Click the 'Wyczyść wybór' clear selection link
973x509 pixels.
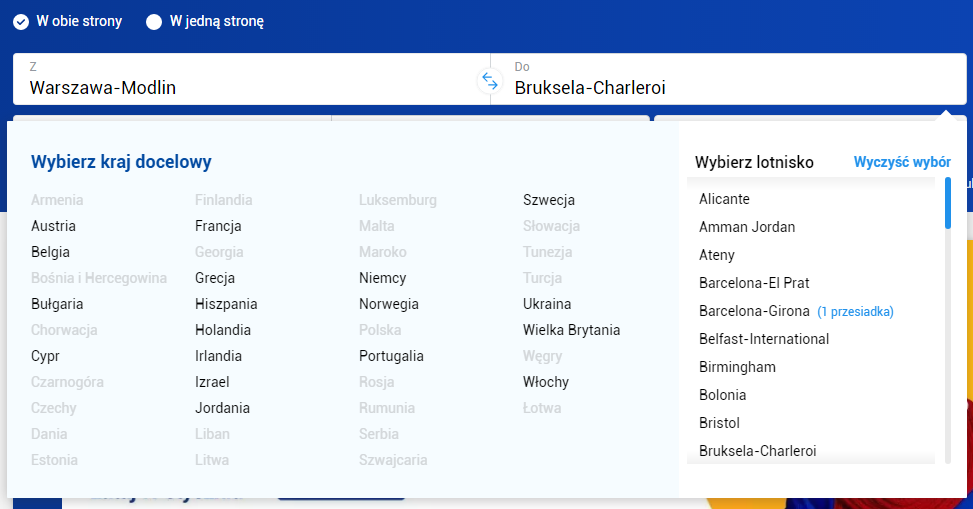coord(902,162)
